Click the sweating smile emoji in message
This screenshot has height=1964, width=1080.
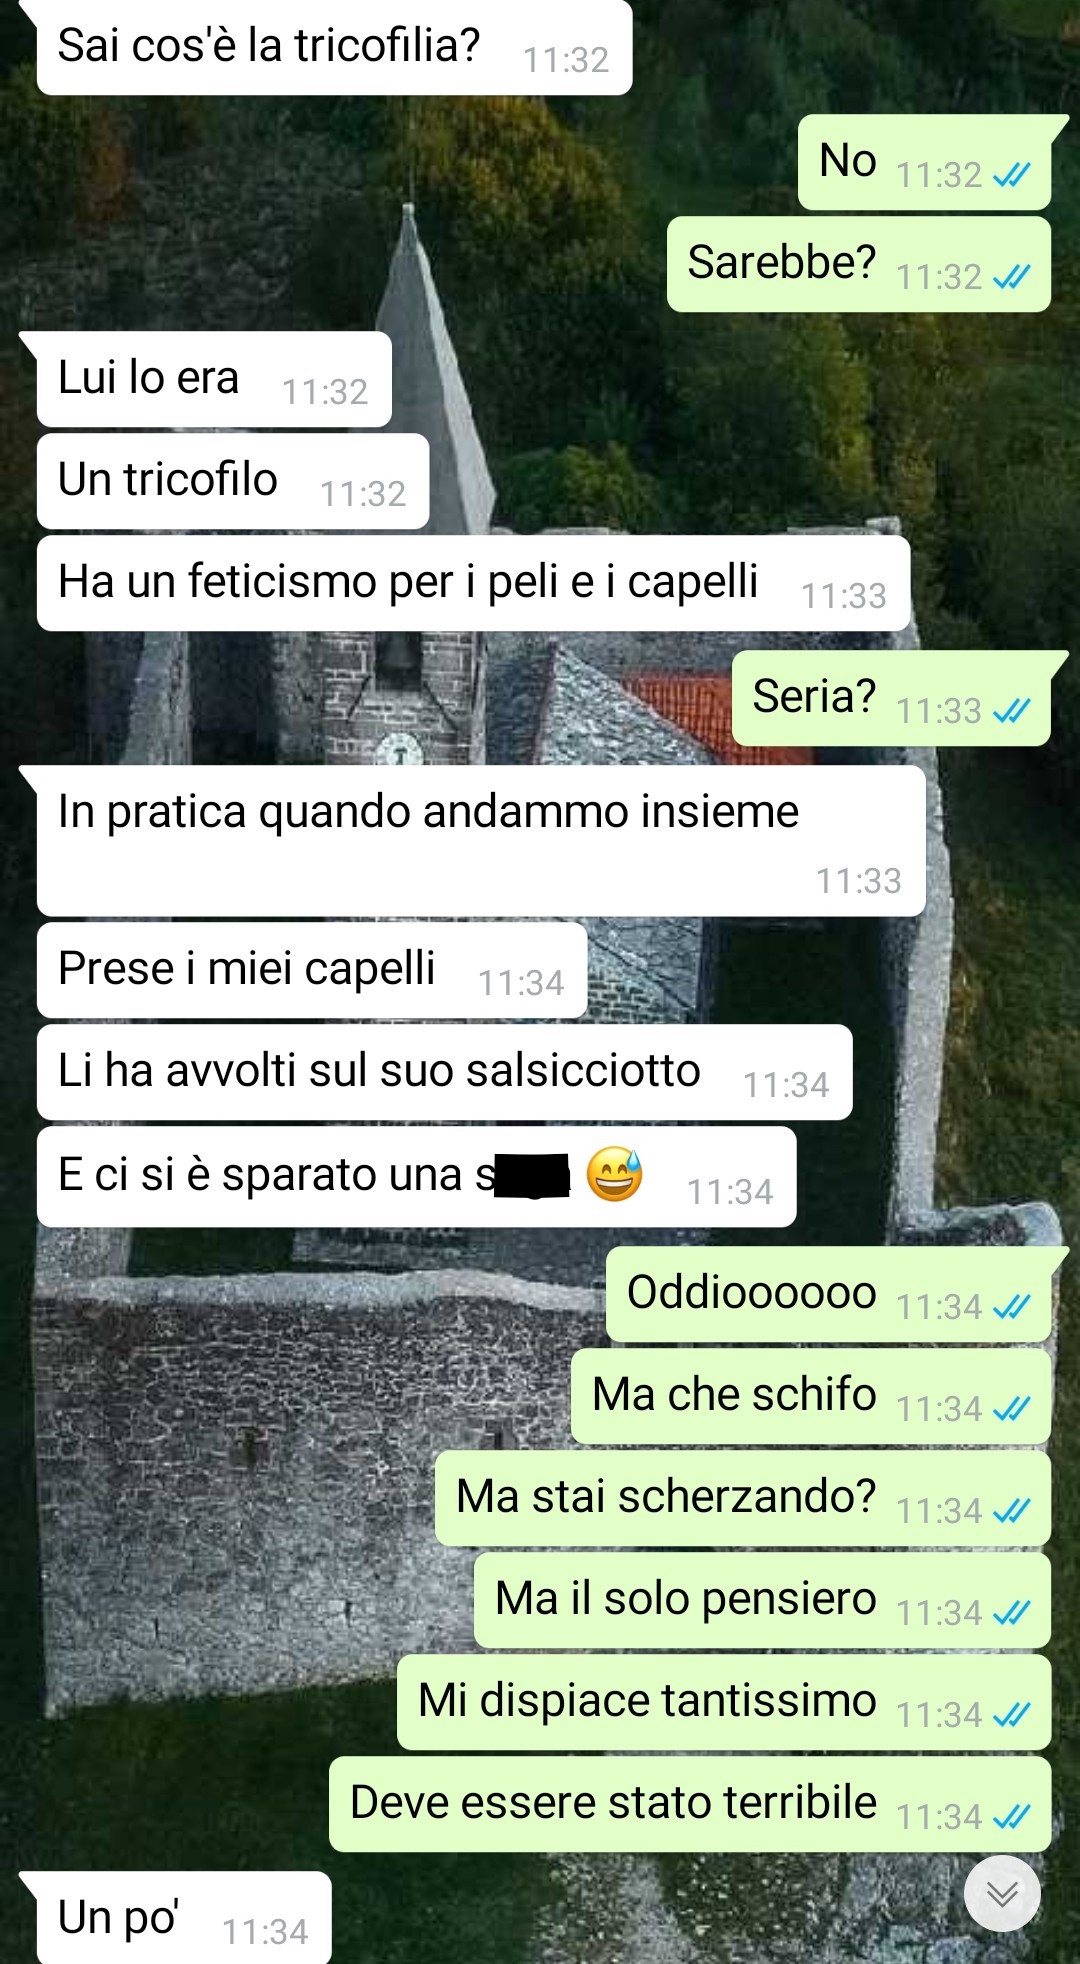pyautogui.click(x=614, y=1174)
